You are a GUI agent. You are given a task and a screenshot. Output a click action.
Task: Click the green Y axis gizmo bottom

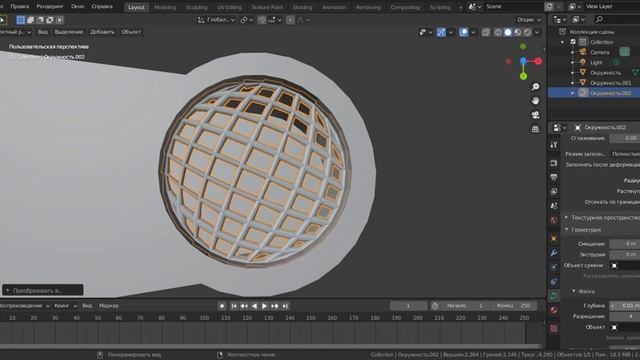coord(523,76)
